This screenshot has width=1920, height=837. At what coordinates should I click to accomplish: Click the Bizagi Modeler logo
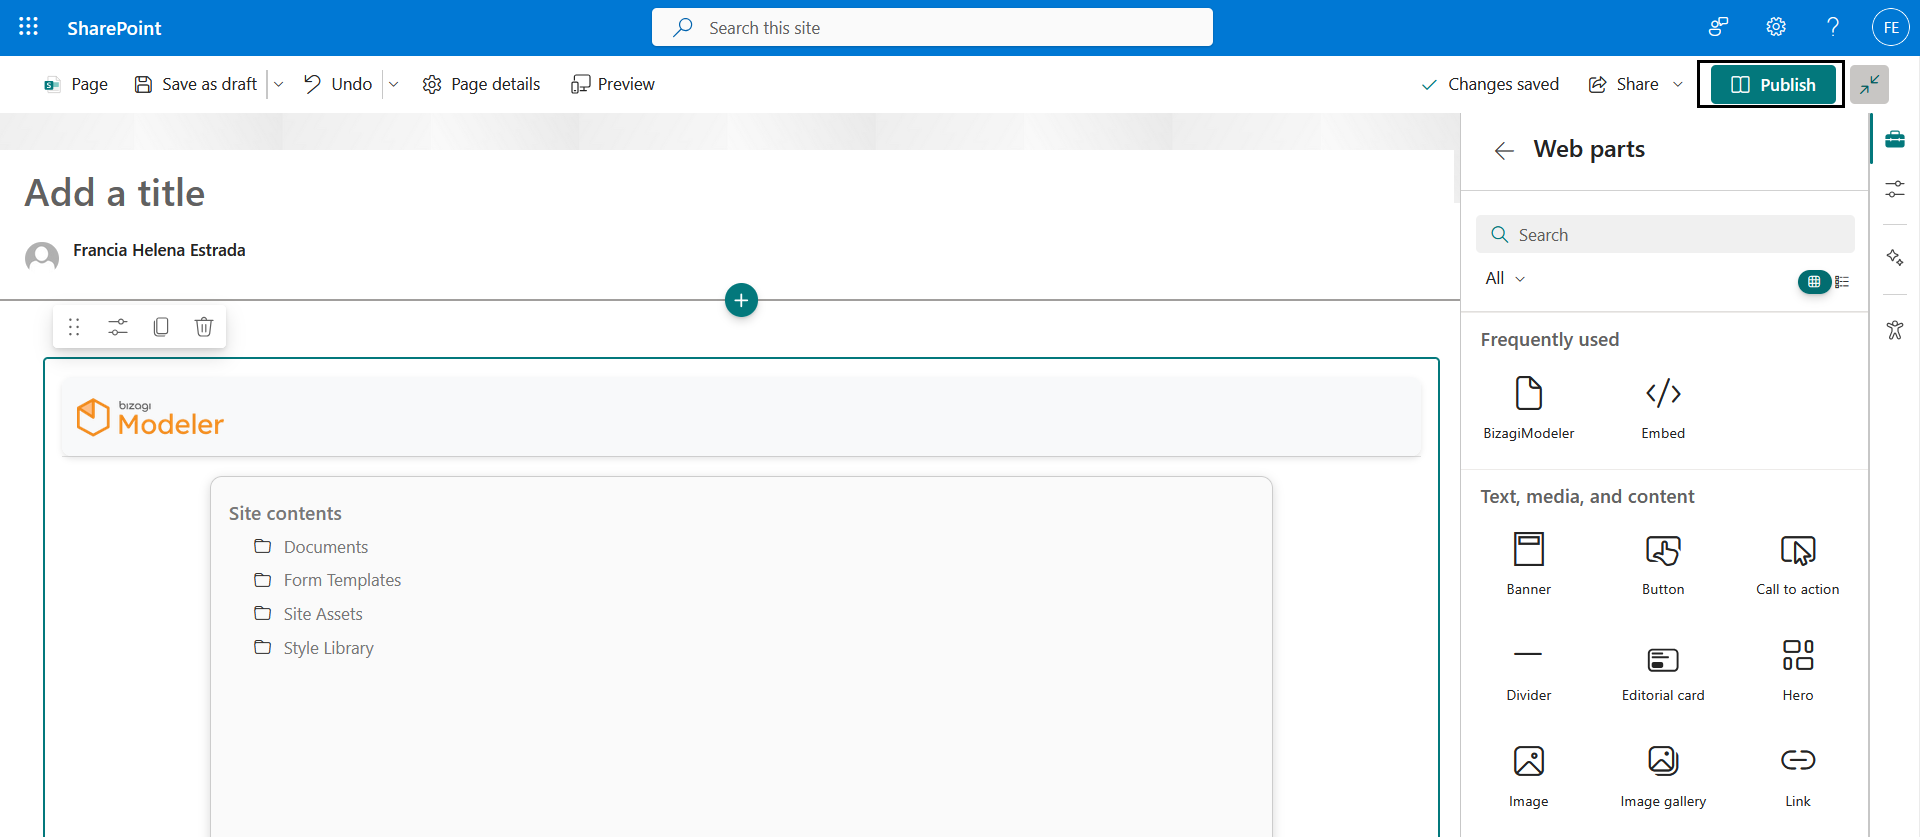tap(150, 417)
